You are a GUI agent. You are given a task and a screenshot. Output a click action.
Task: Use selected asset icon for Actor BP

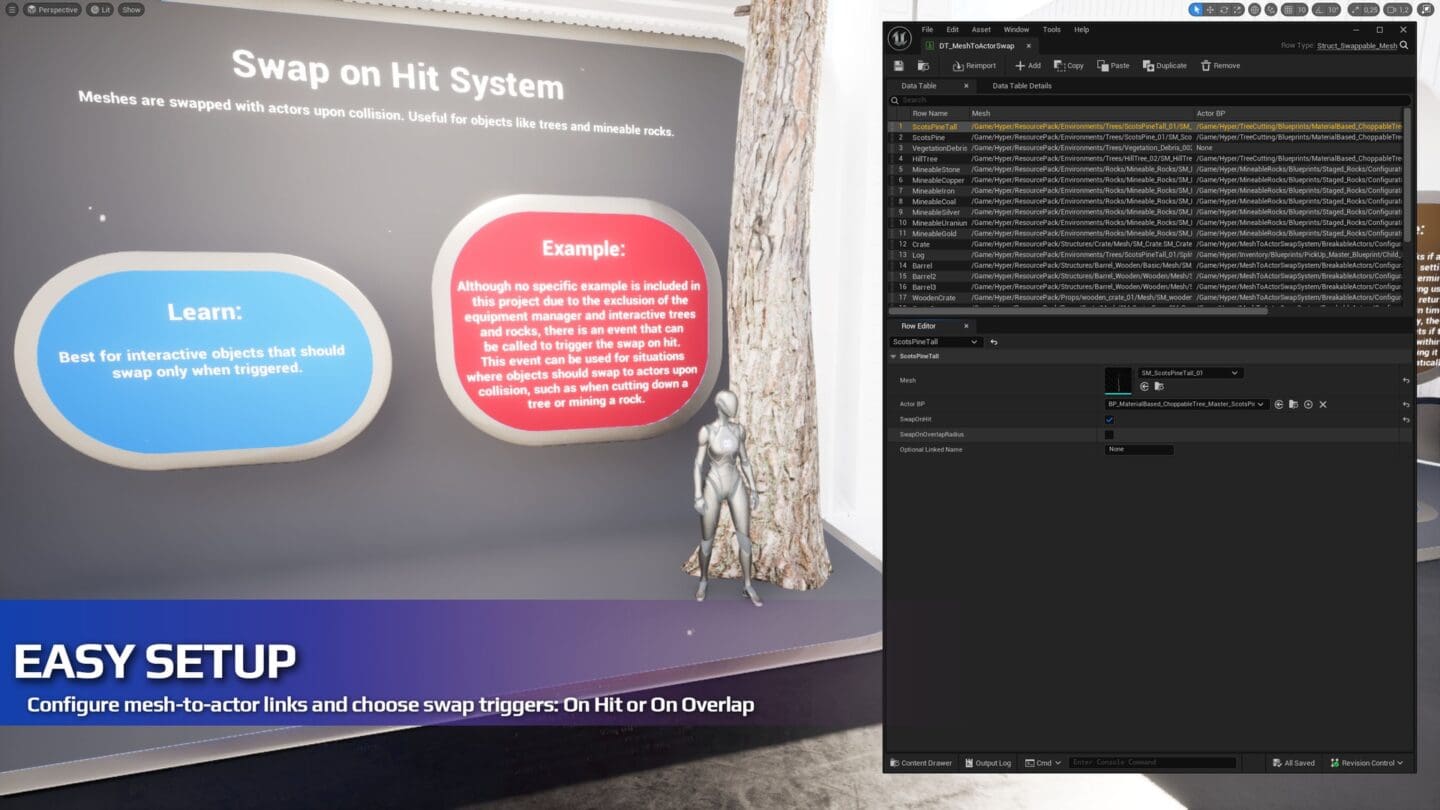pyautogui.click(x=1278, y=404)
